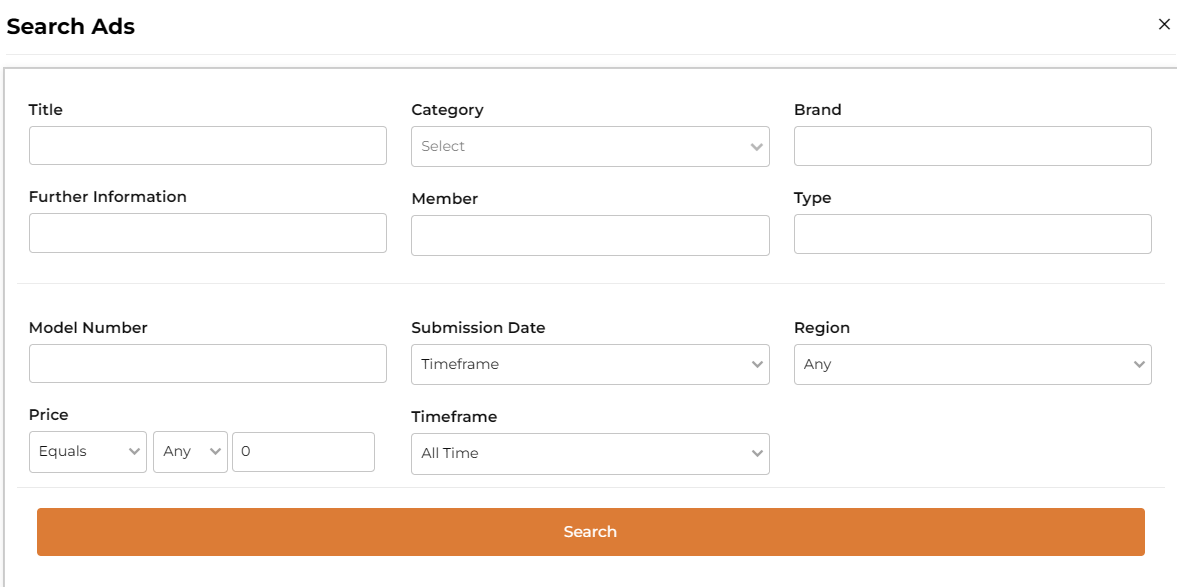Image resolution: width=1177 pixels, height=587 pixels.
Task: Expand the Price Any dropdown
Action: pyautogui.click(x=190, y=452)
